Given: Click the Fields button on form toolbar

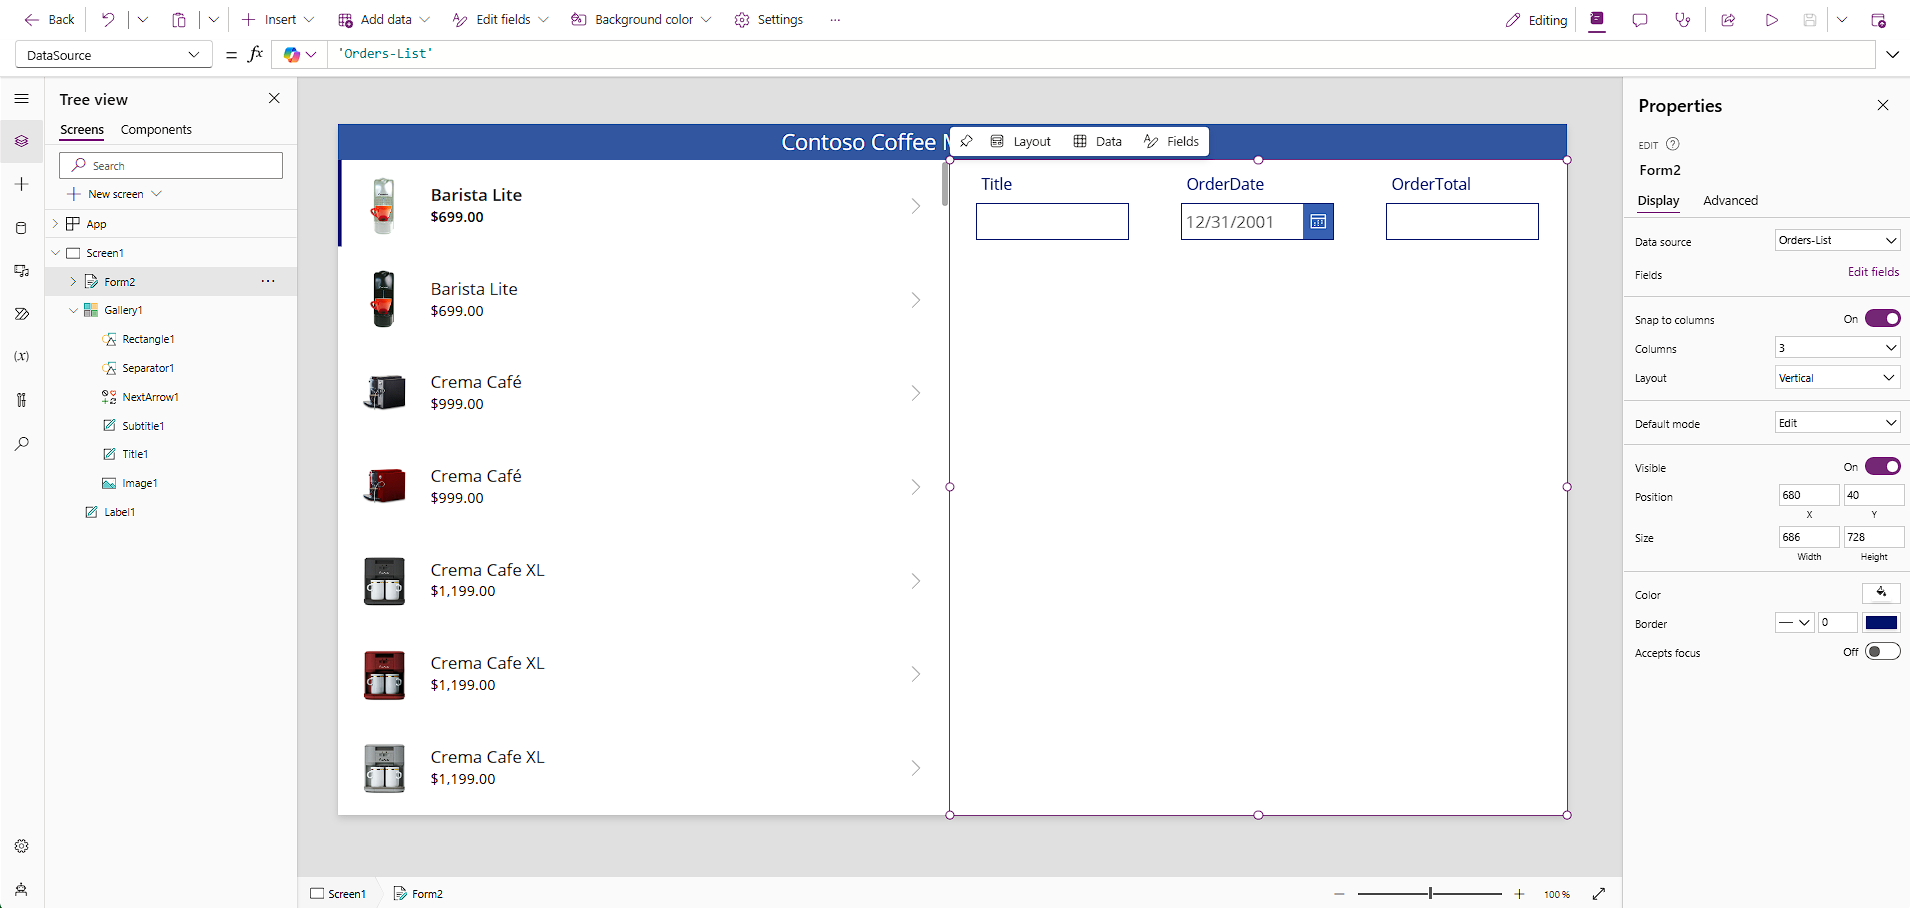Looking at the screenshot, I should [1171, 141].
